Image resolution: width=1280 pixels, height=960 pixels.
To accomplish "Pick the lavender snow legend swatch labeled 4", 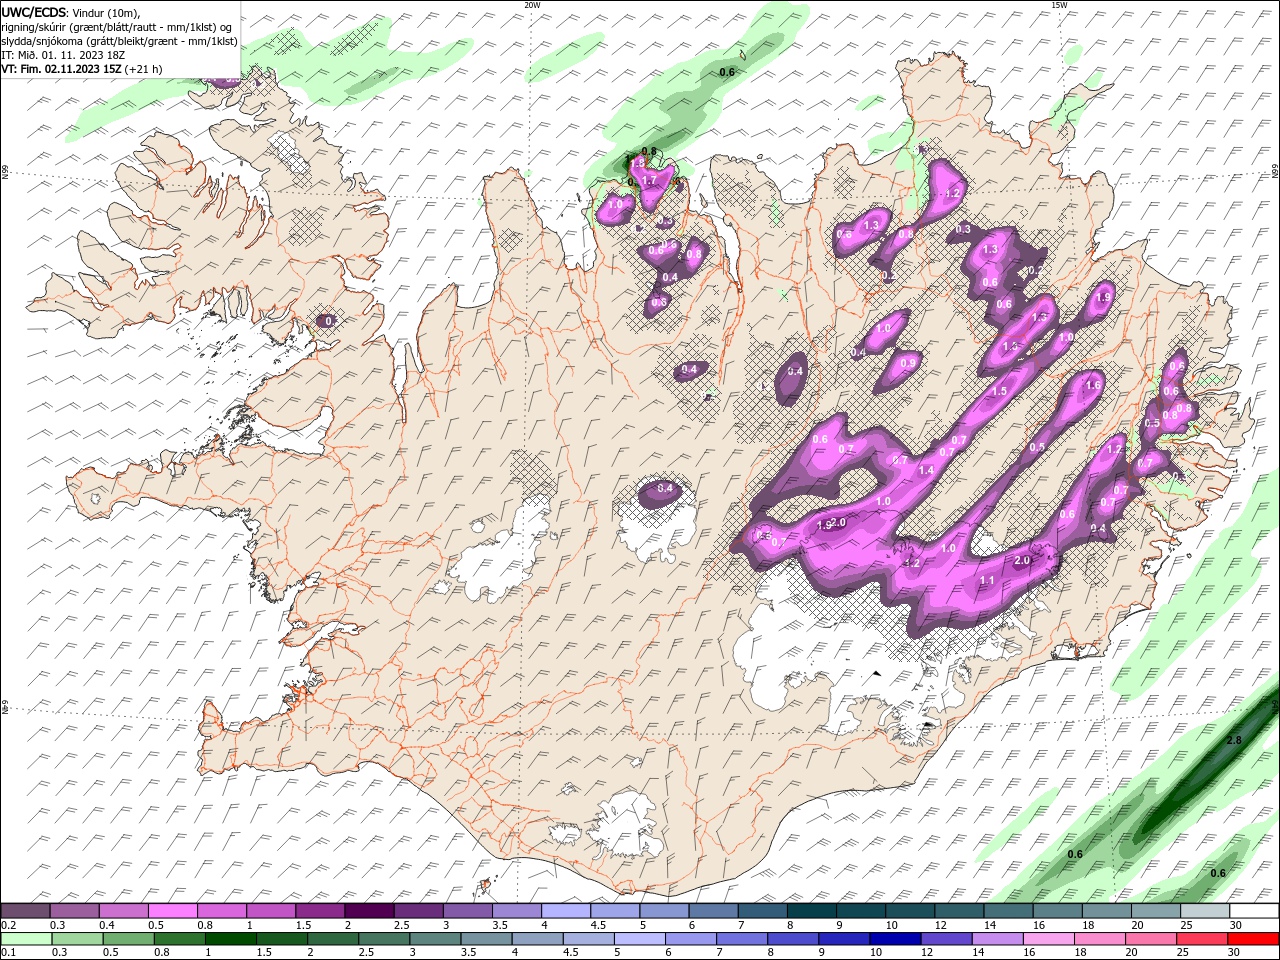I will 565,911.
